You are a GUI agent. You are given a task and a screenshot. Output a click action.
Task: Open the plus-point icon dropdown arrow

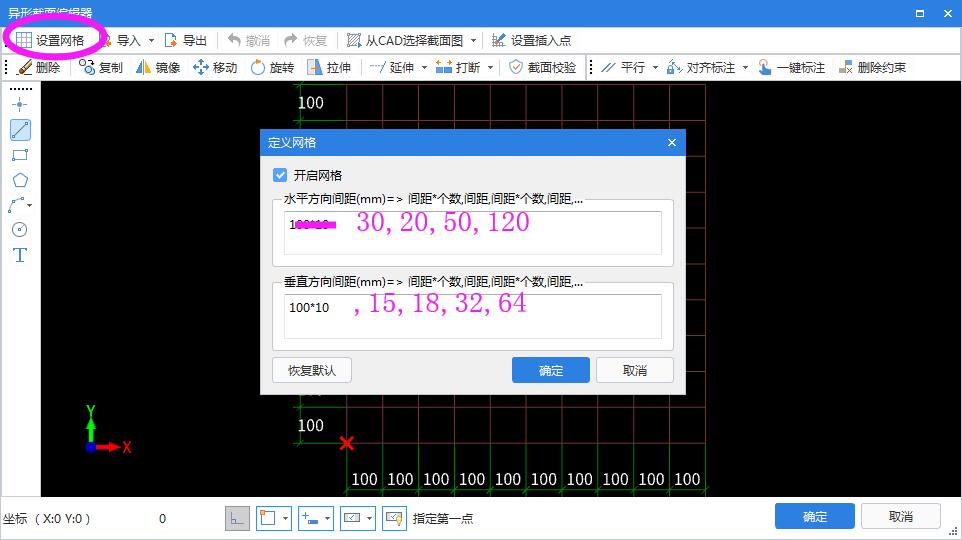[x=327, y=519]
